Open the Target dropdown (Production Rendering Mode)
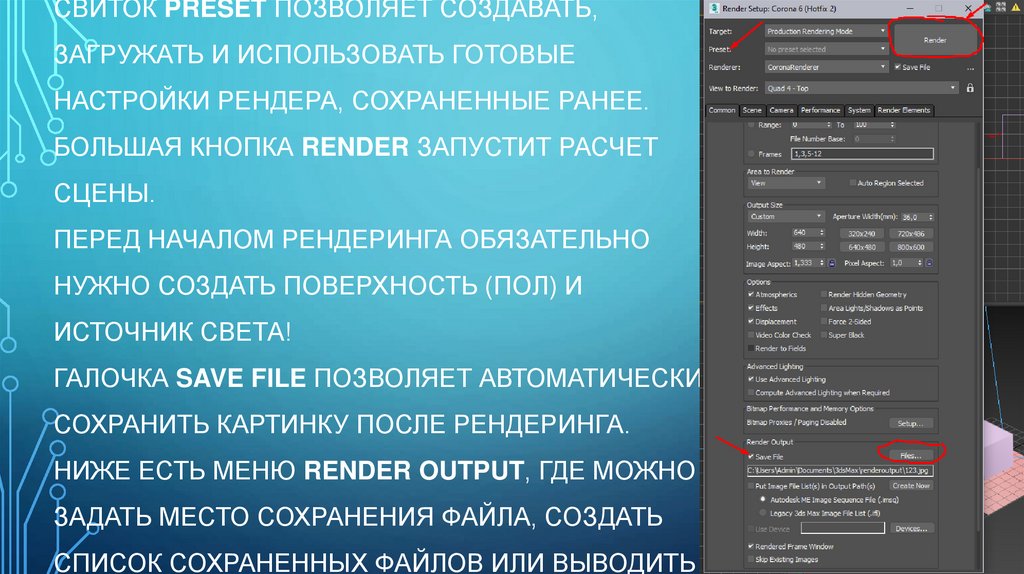Image resolution: width=1024 pixels, height=574 pixels. tap(826, 31)
